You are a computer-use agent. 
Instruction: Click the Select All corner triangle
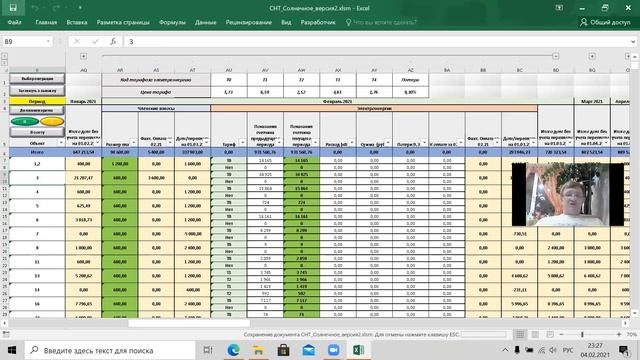click(x=4, y=70)
